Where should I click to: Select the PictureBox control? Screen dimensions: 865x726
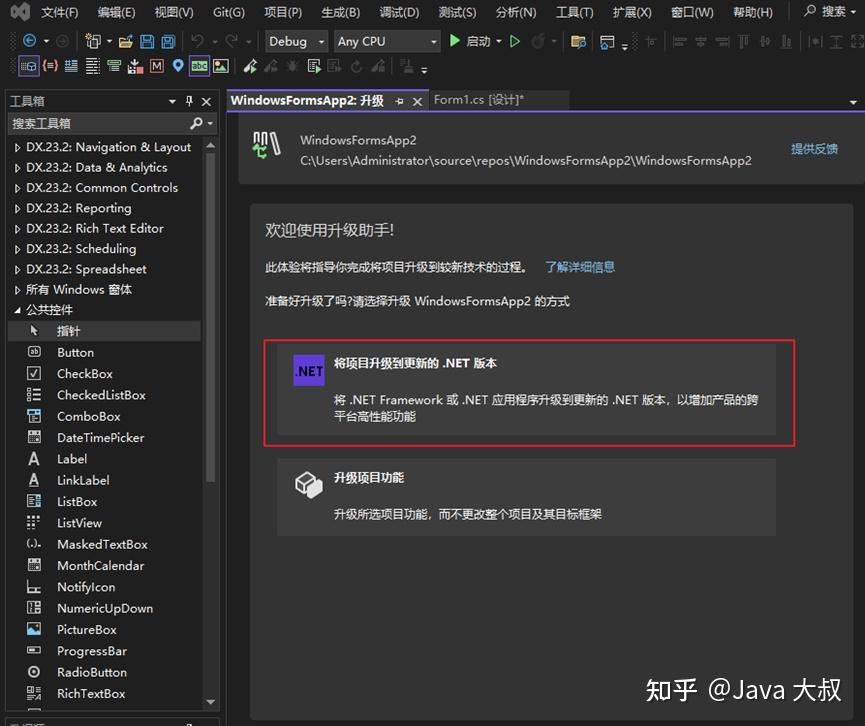[85, 629]
